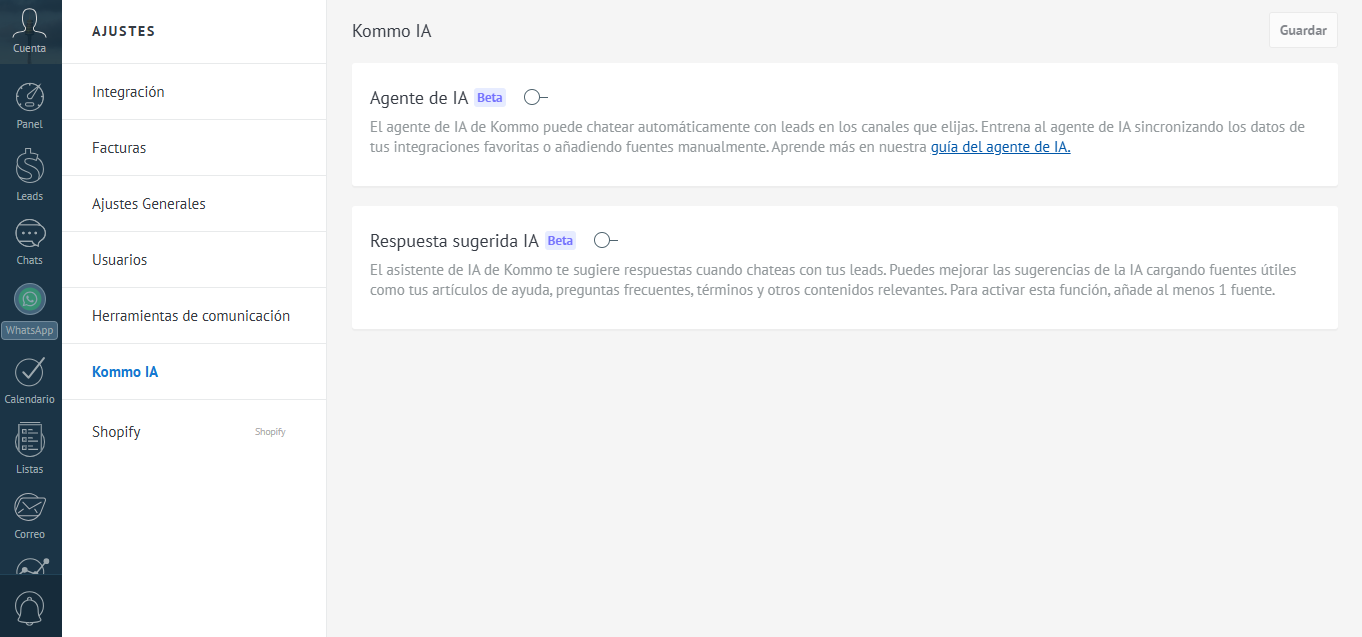Select Integración in settings menu
1362x637 pixels.
[194, 92]
